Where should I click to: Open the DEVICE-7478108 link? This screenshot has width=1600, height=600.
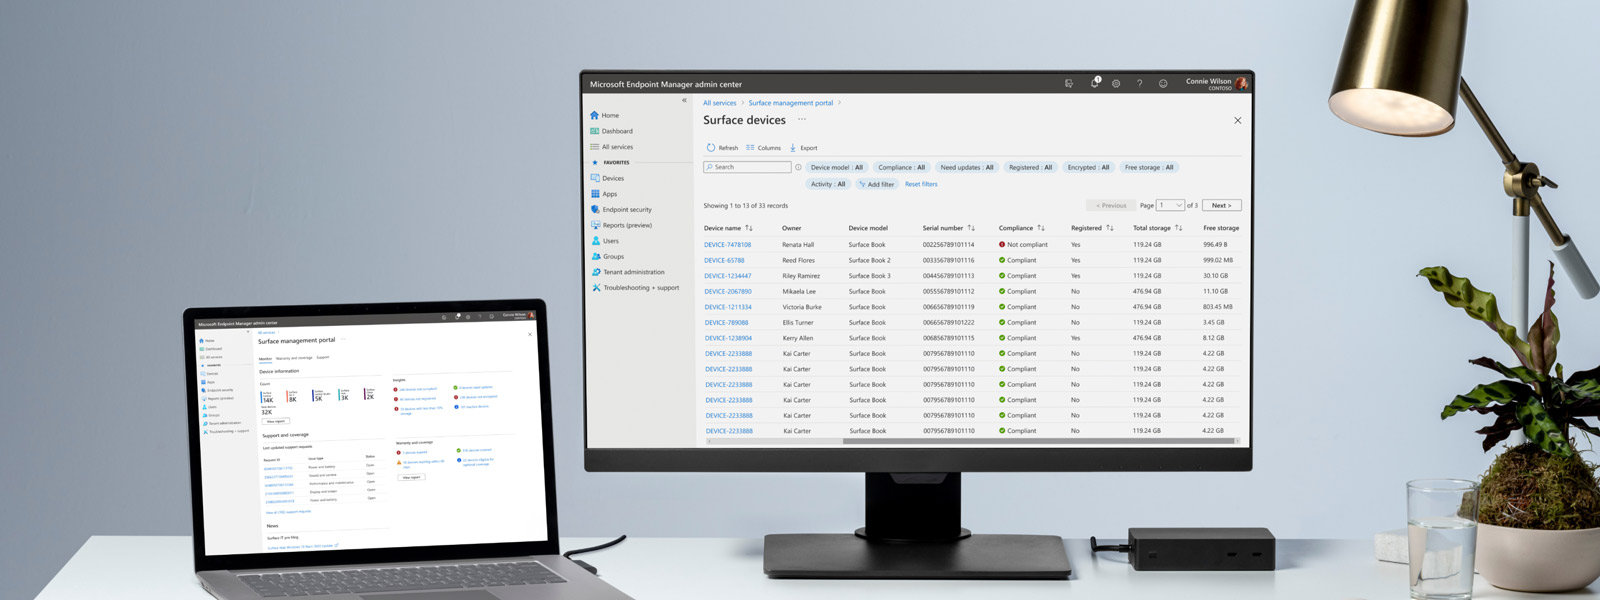[x=727, y=245]
